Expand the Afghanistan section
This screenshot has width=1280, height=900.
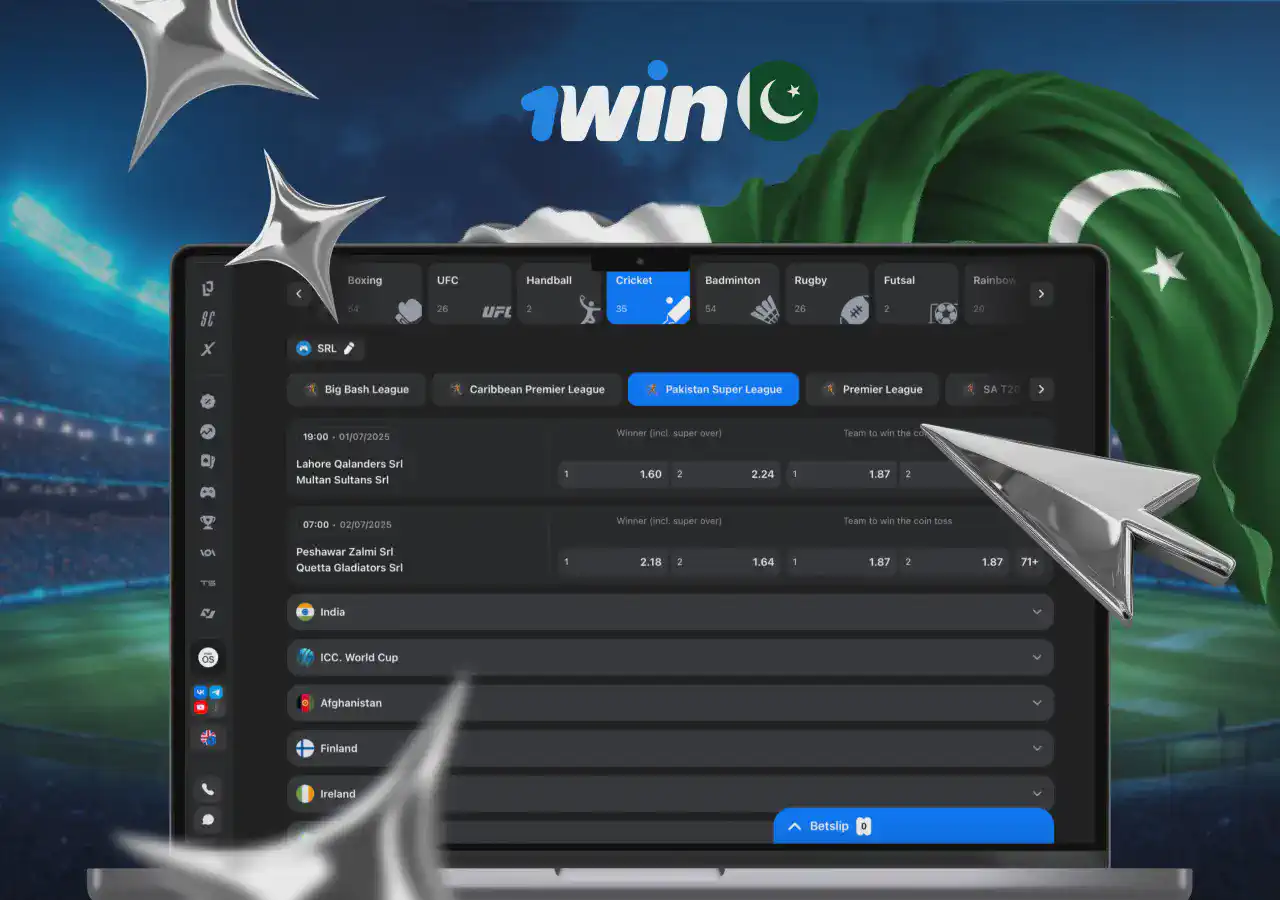pos(670,703)
